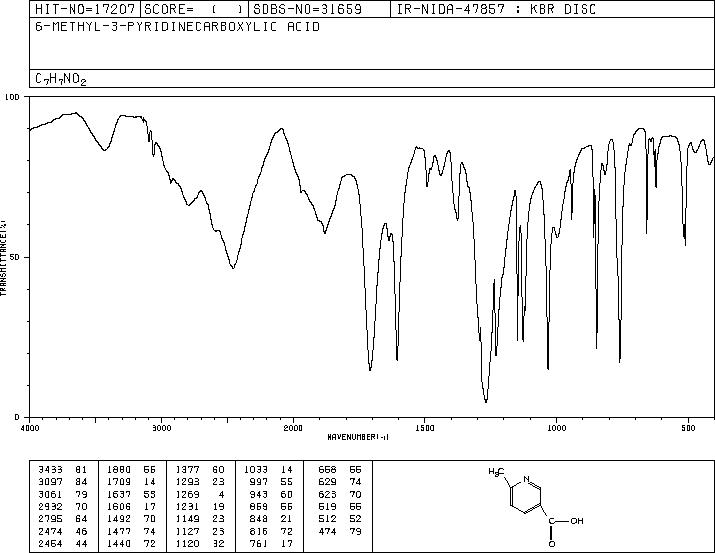Select the 1120 peak entry in the table
Screen dimensions: 715x553
200,544
